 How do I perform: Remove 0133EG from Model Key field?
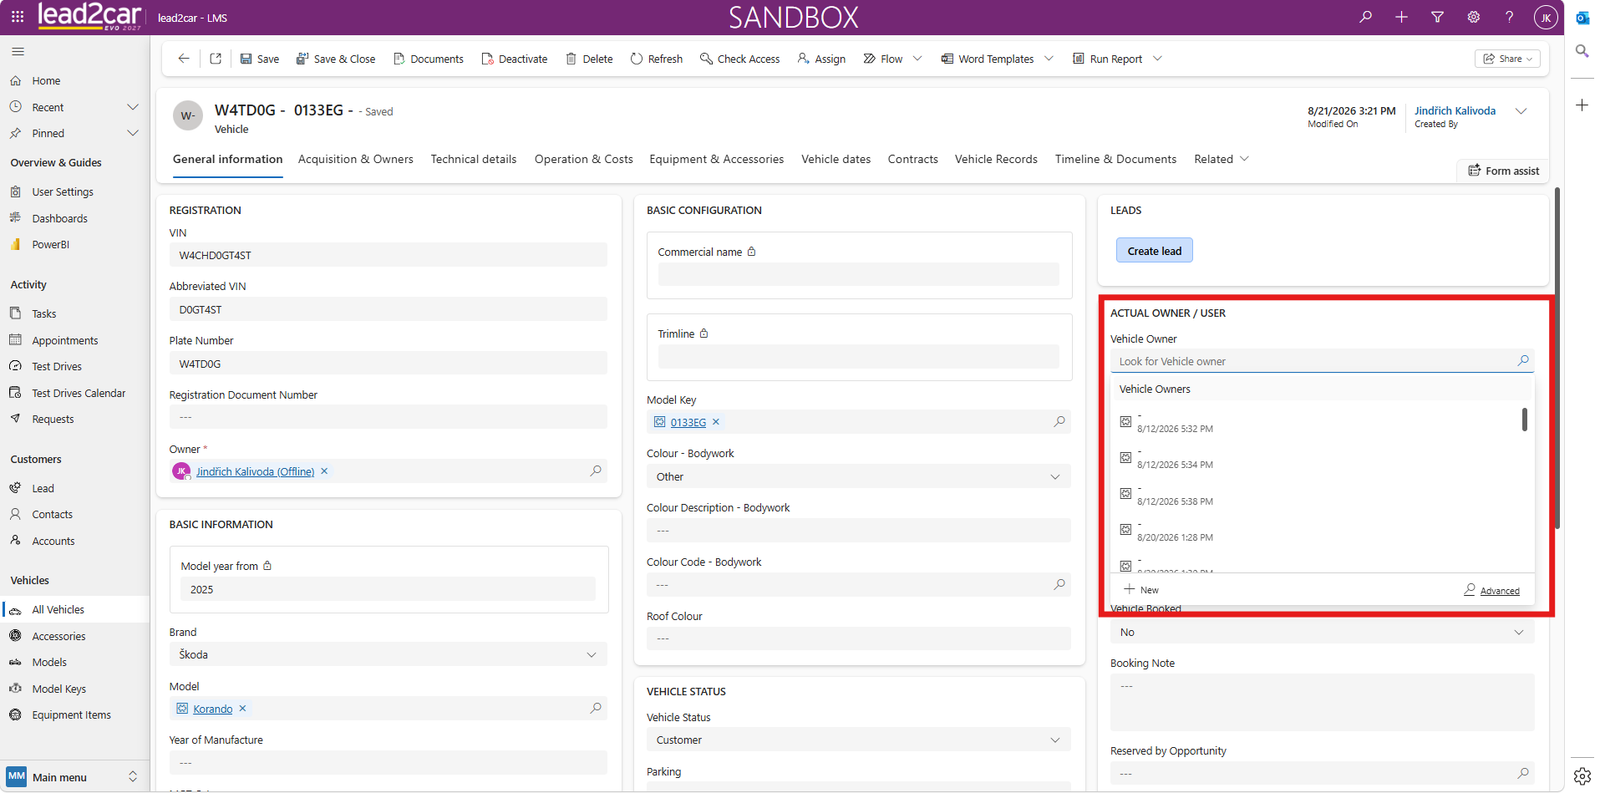click(716, 422)
